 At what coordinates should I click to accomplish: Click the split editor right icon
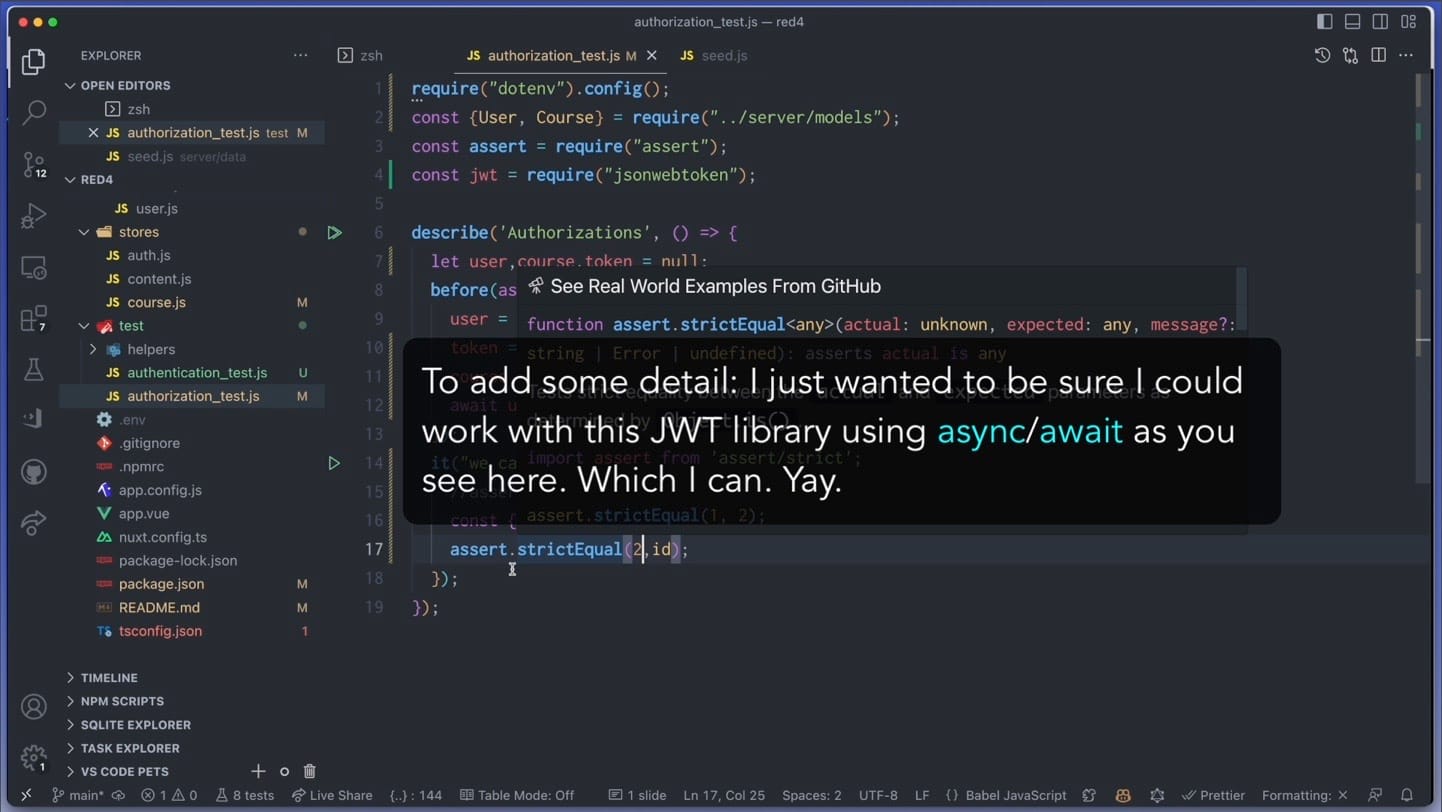[1378, 56]
